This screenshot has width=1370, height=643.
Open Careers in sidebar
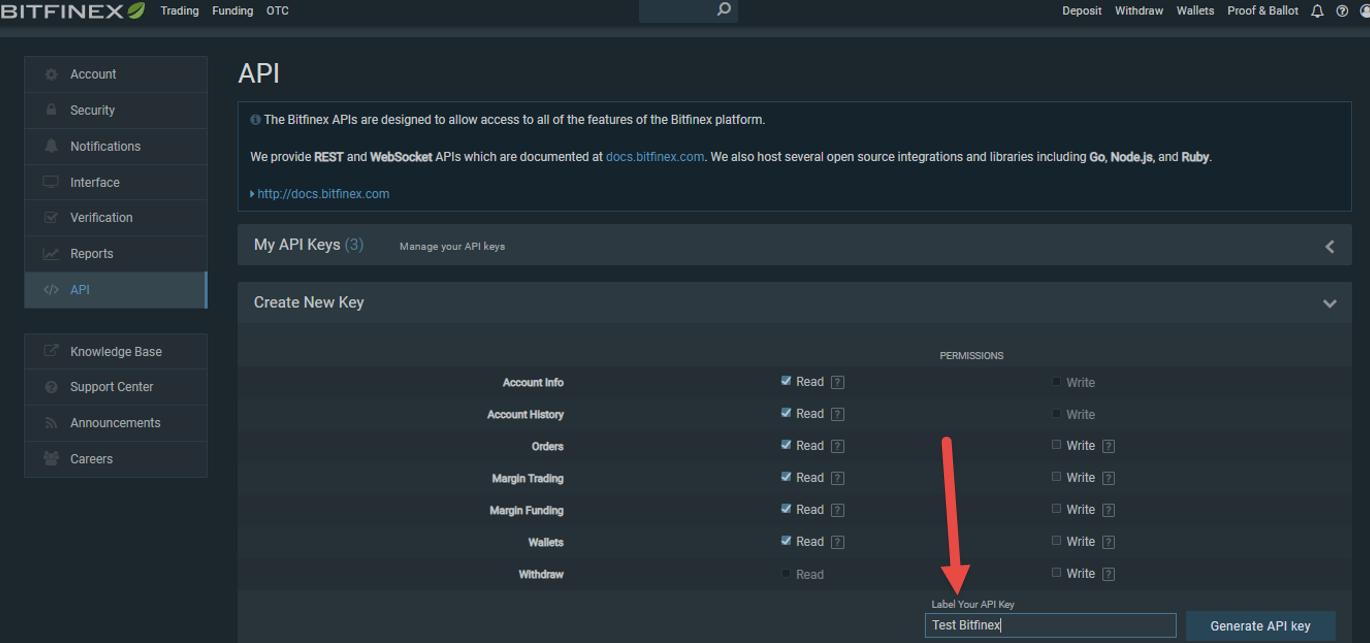116,459
